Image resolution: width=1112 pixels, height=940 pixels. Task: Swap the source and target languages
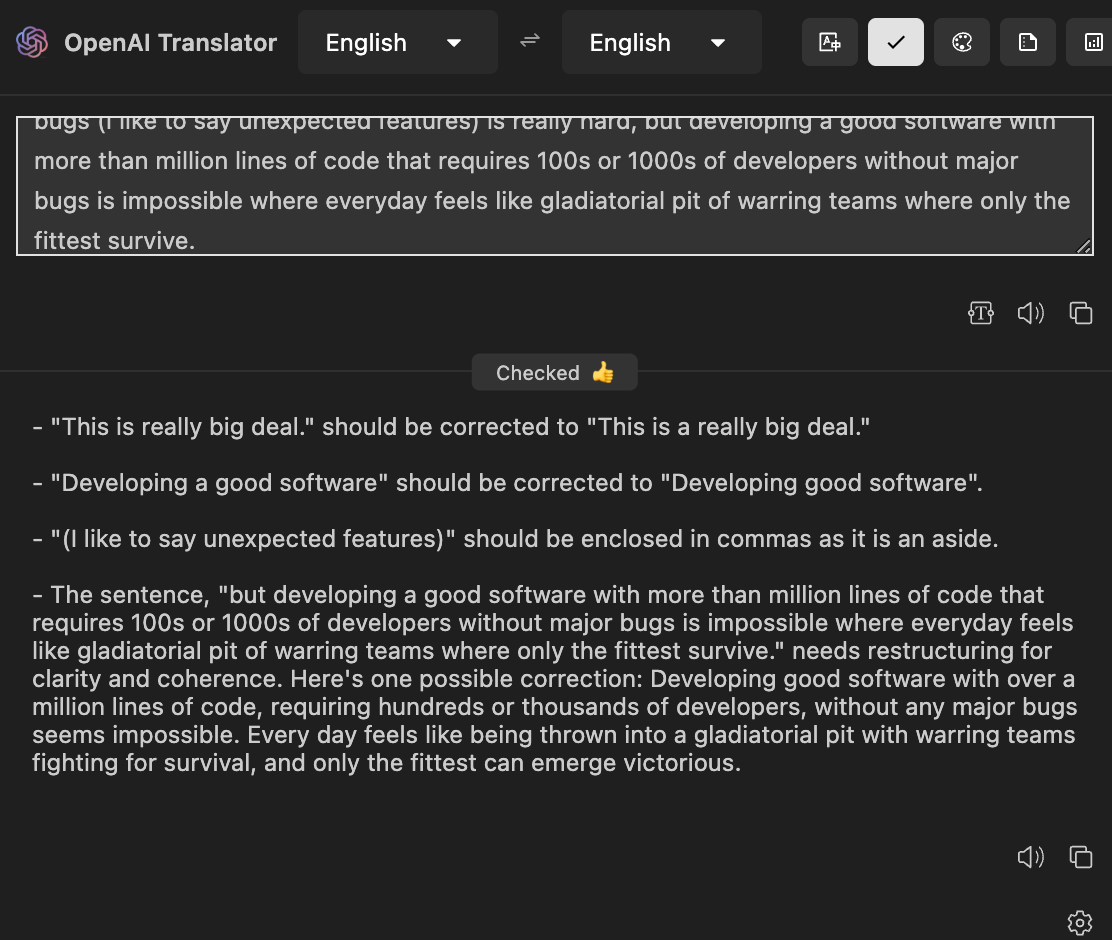click(x=529, y=42)
